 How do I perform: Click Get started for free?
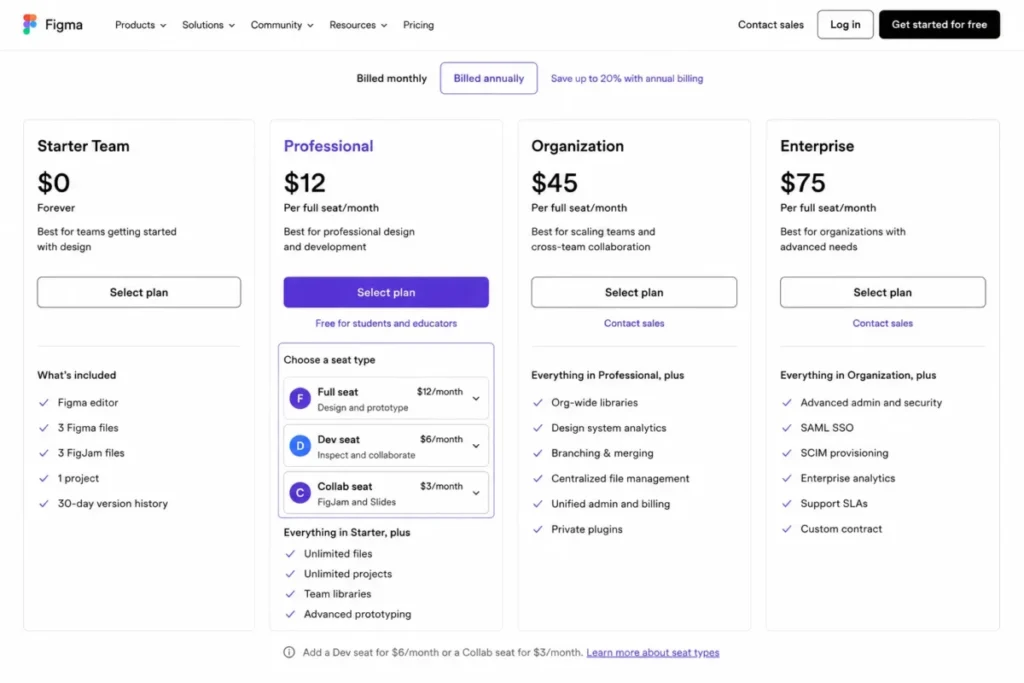939,25
